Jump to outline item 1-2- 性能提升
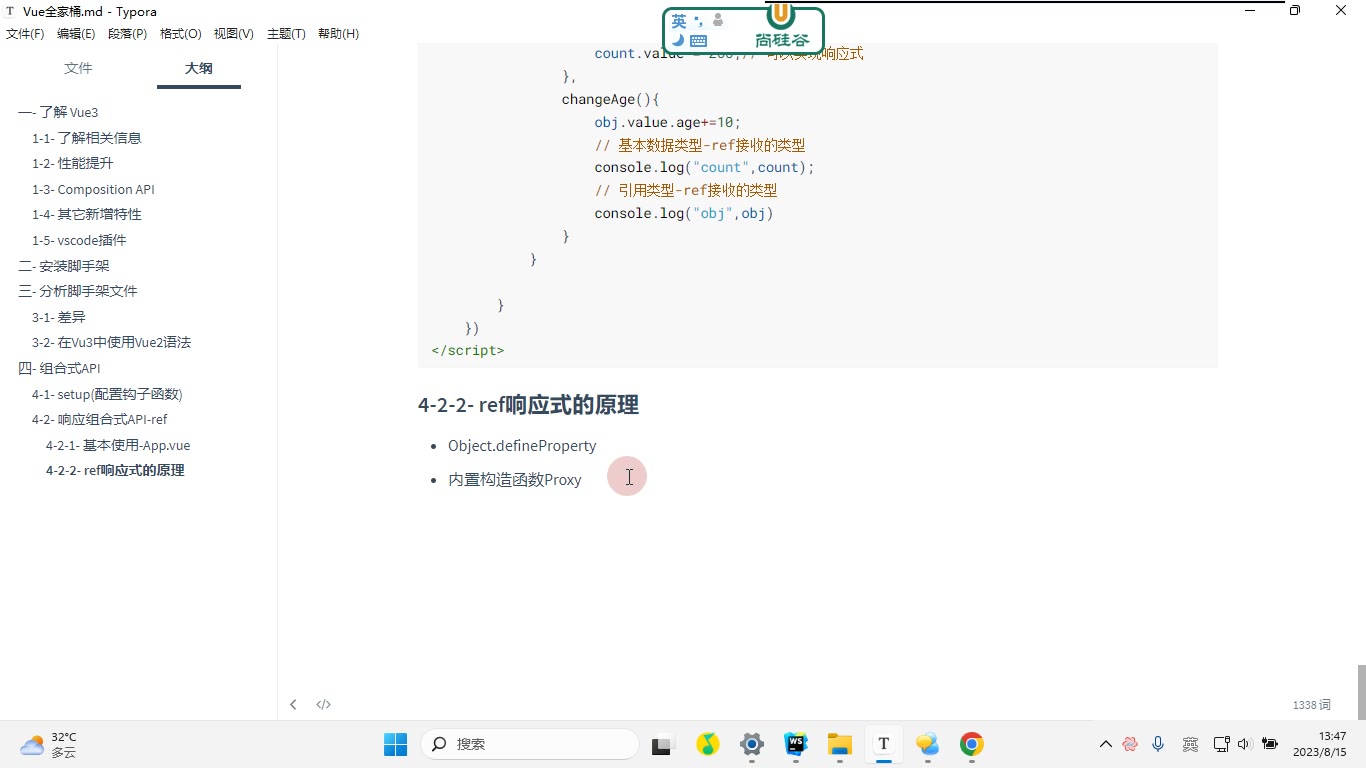 click(x=72, y=163)
